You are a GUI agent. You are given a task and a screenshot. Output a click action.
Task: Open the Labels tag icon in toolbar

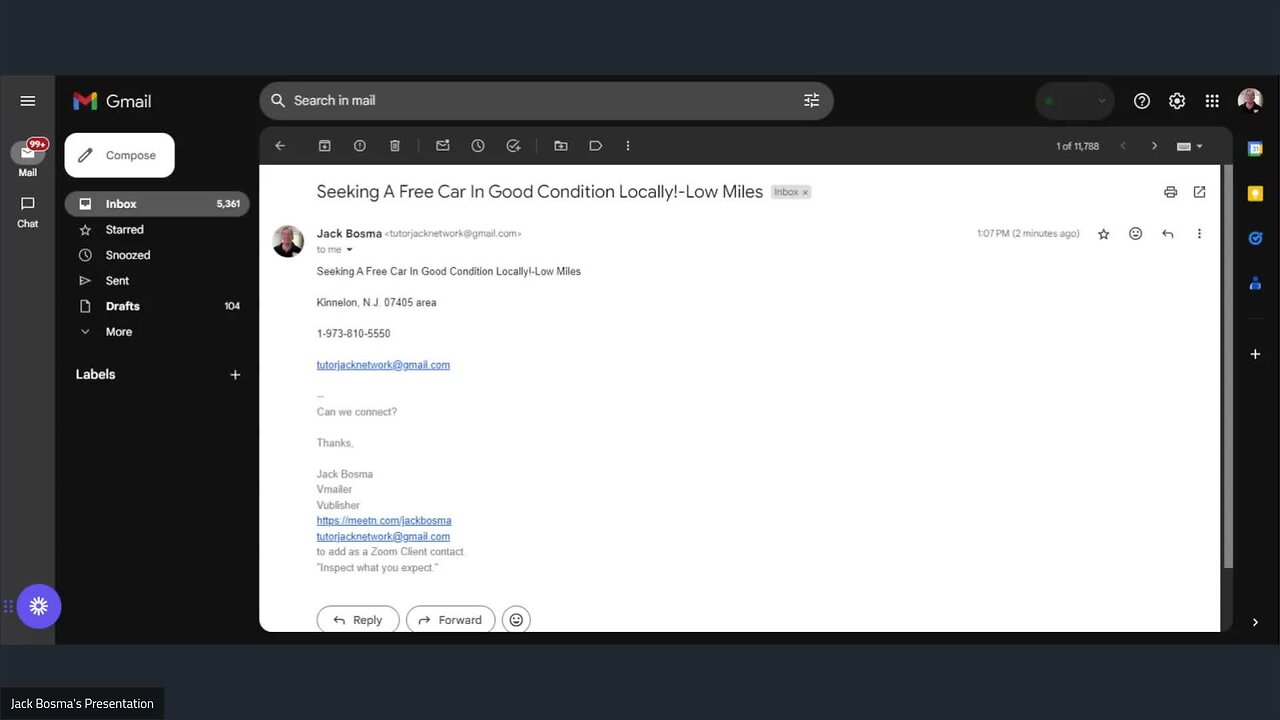pos(596,146)
